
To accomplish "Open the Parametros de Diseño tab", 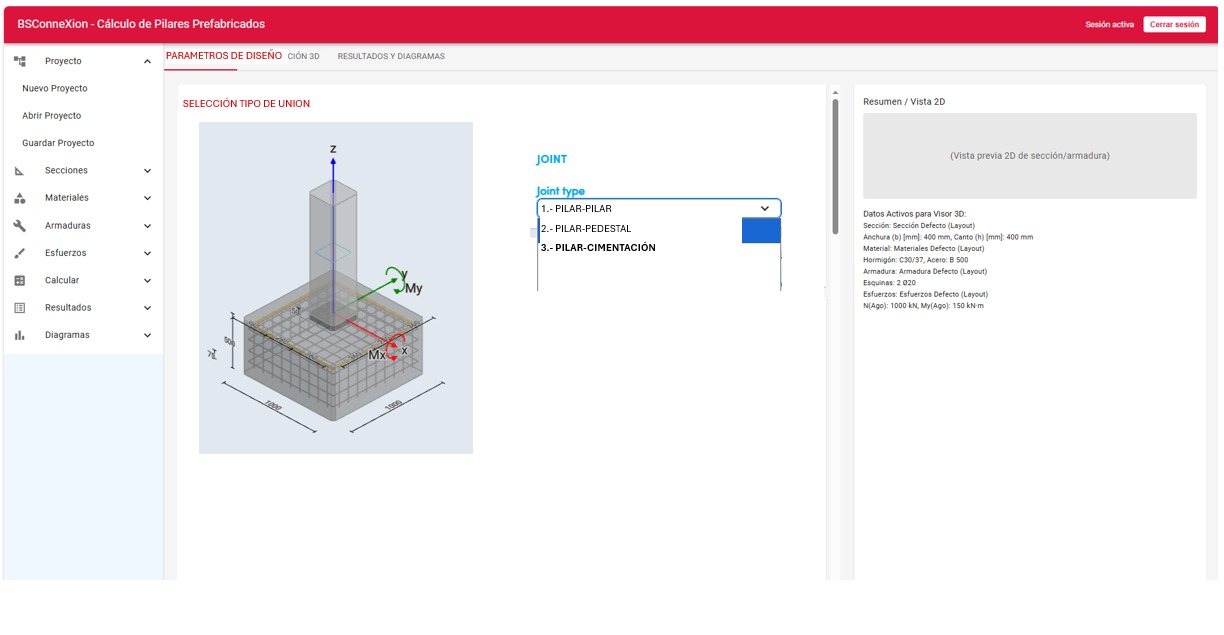I will point(224,56).
